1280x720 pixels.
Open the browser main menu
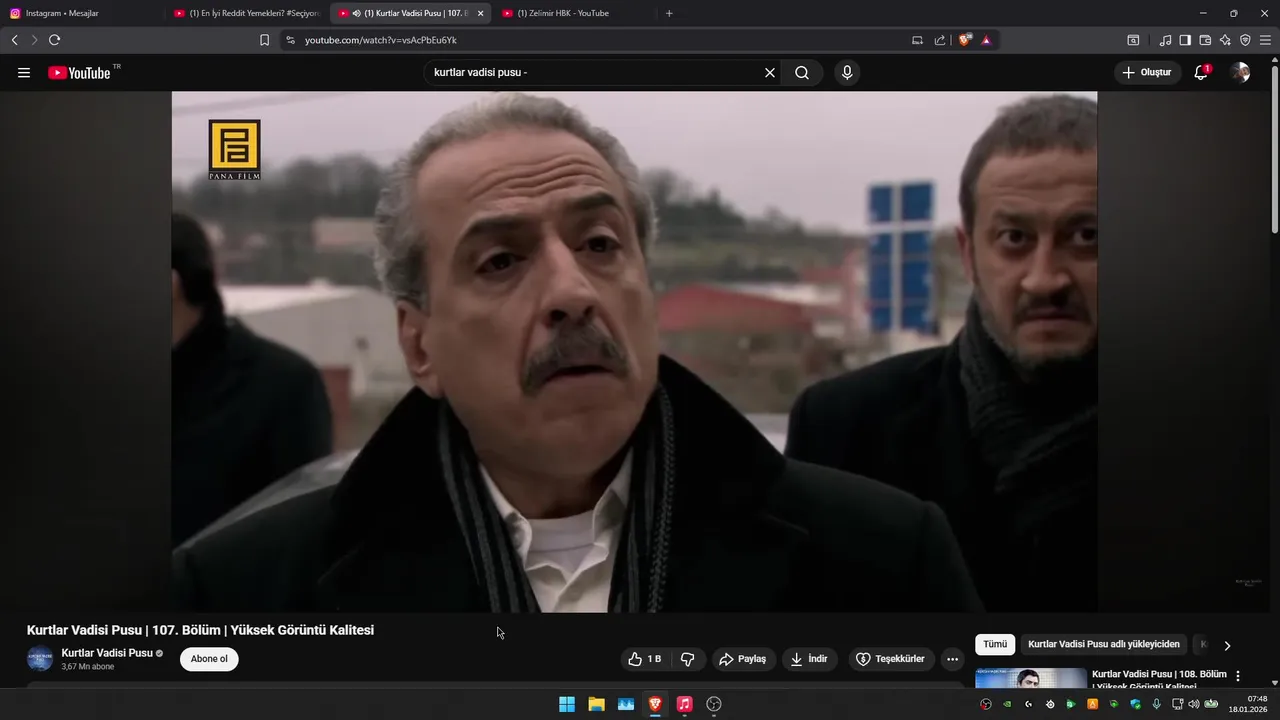pyautogui.click(x=1265, y=40)
